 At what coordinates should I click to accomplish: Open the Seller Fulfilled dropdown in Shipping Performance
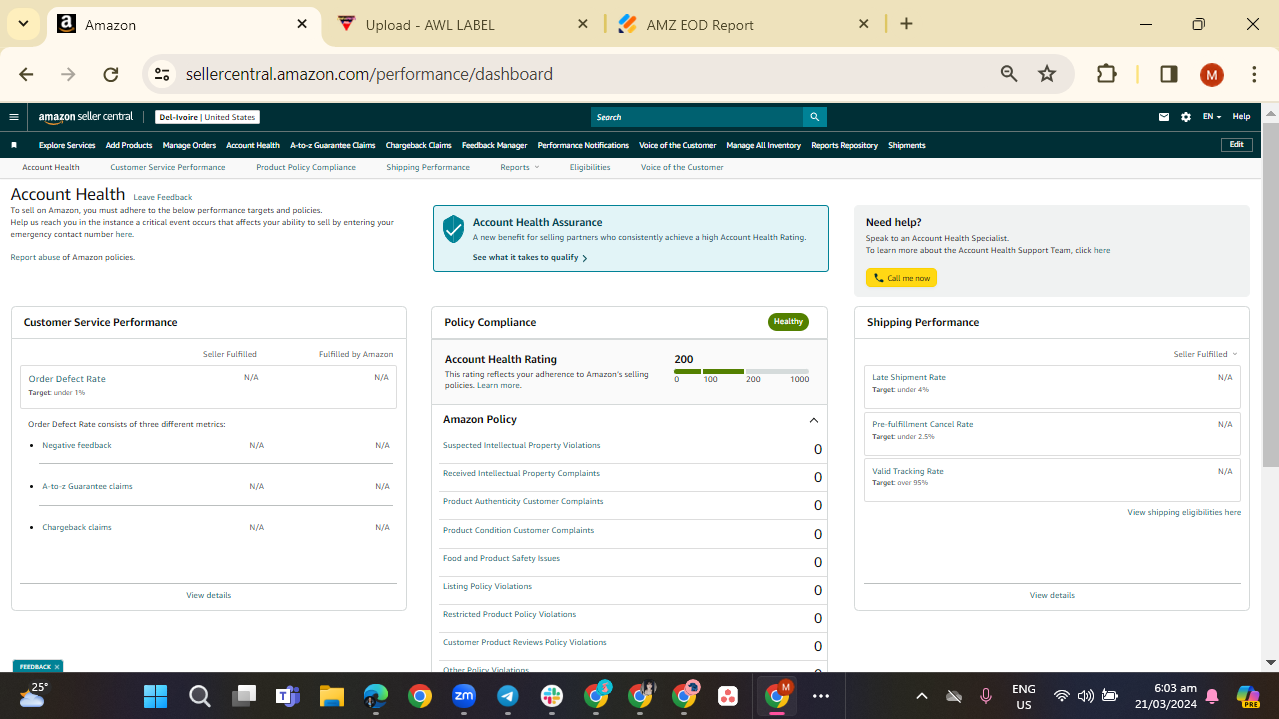pyautogui.click(x=1205, y=354)
